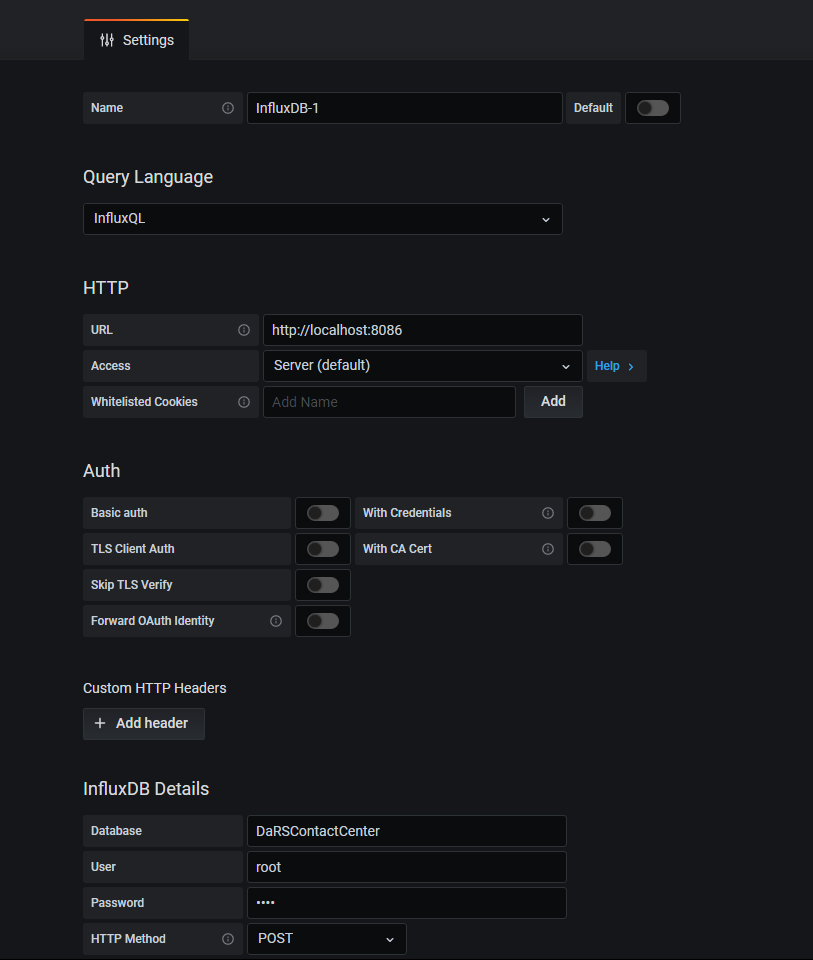The height and width of the screenshot is (960, 813).
Task: Expand the Access Help section
Action: [616, 366]
